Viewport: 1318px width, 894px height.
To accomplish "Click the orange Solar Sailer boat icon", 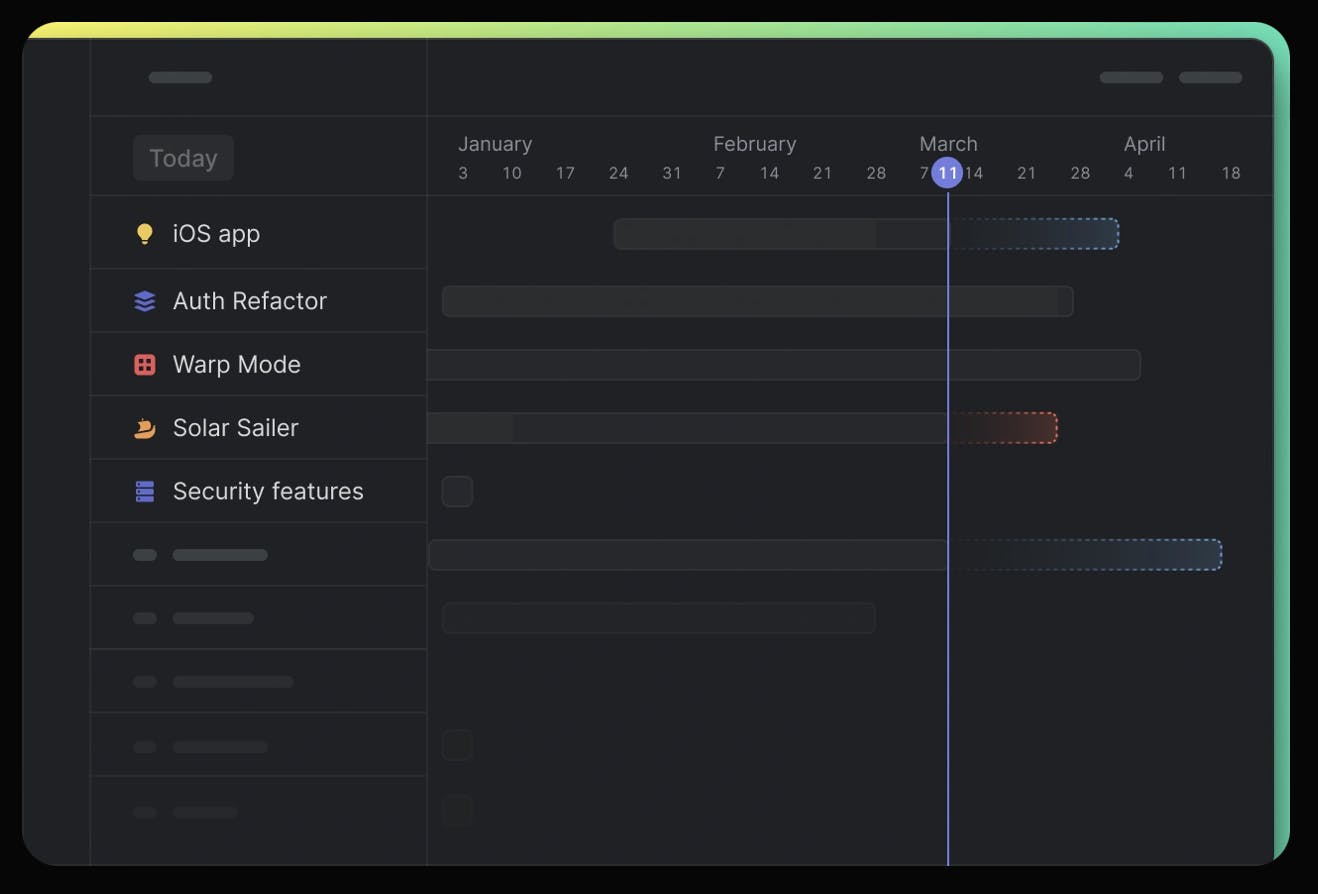I will 145,429.
